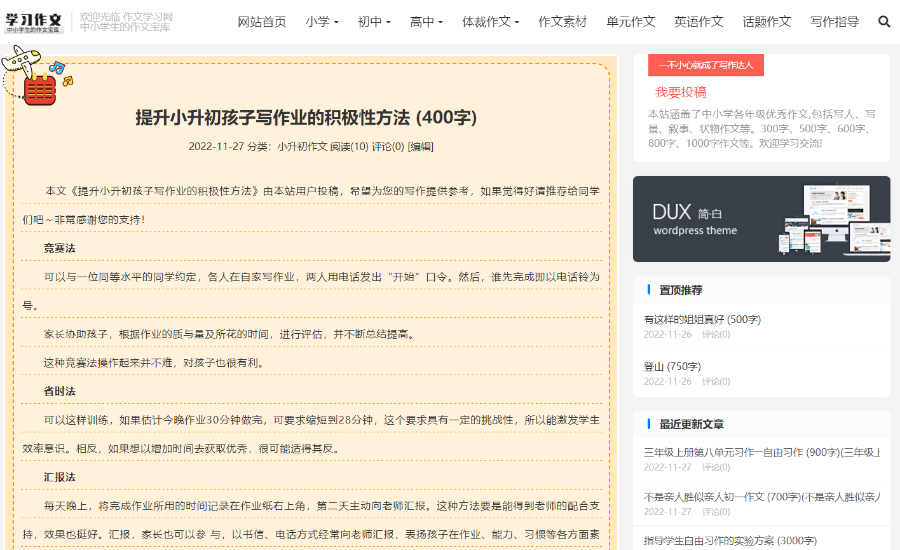
Task: Open 三年级上册第八单元习作 (900字) article
Action: [x=762, y=452]
